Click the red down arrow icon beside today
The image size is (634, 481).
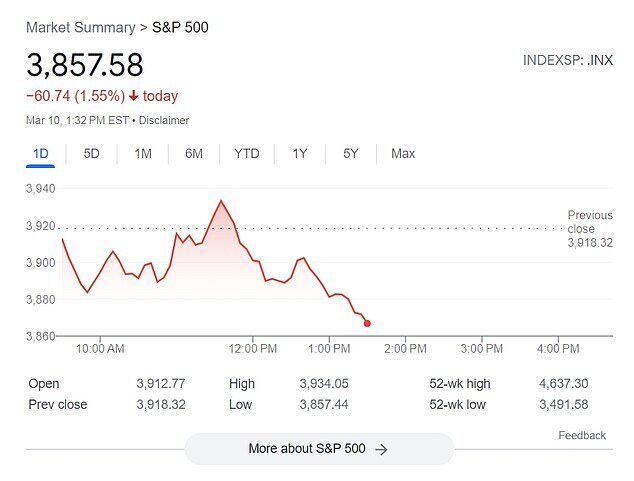coord(133,96)
